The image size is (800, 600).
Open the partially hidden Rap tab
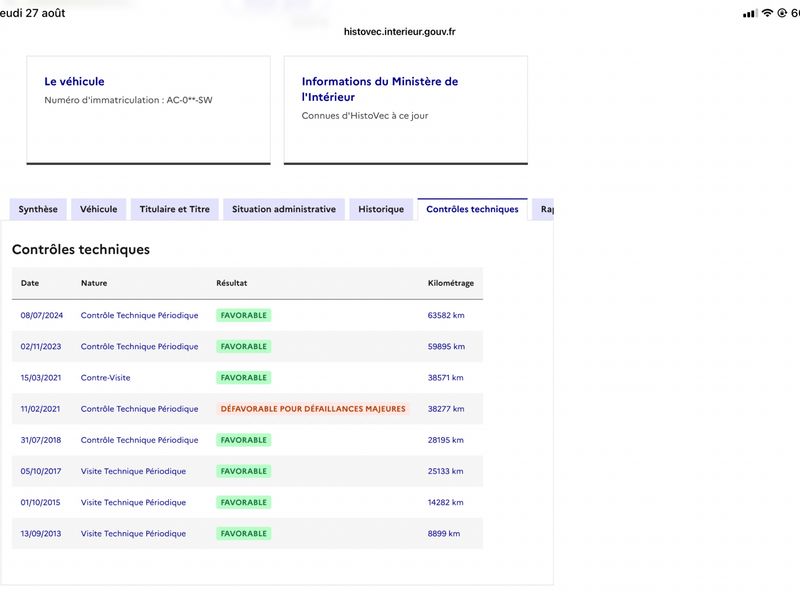[x=544, y=209]
